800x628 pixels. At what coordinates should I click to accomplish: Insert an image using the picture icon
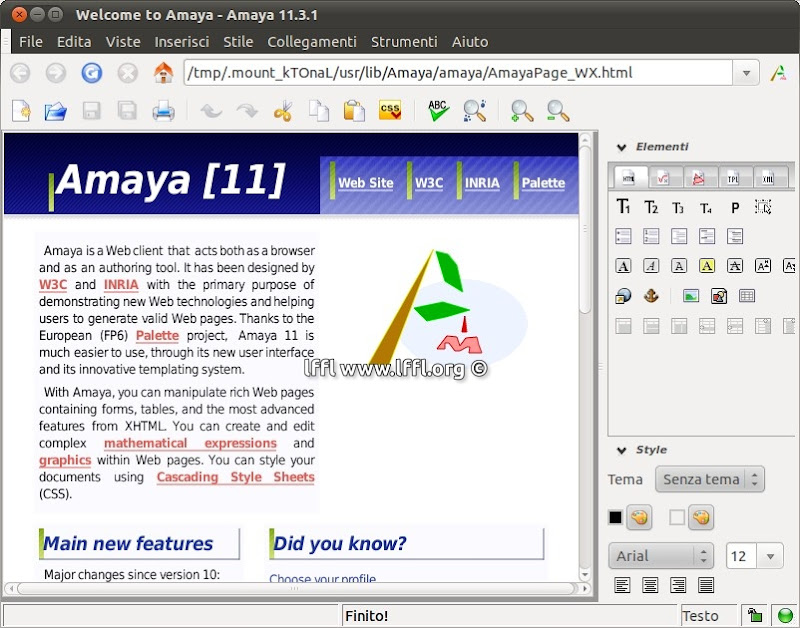click(692, 295)
